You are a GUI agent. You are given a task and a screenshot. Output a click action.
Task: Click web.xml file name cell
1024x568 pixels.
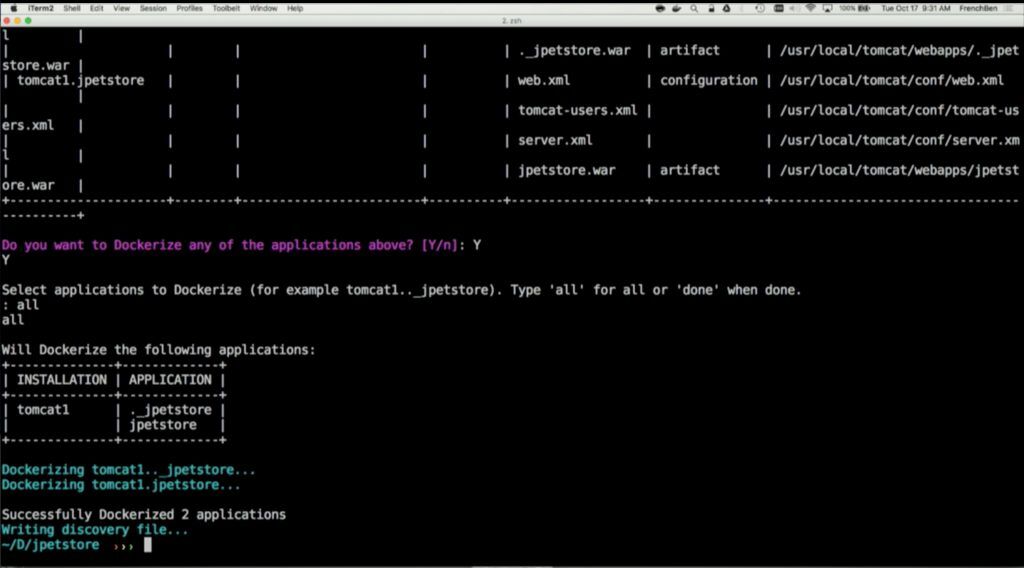pos(544,80)
